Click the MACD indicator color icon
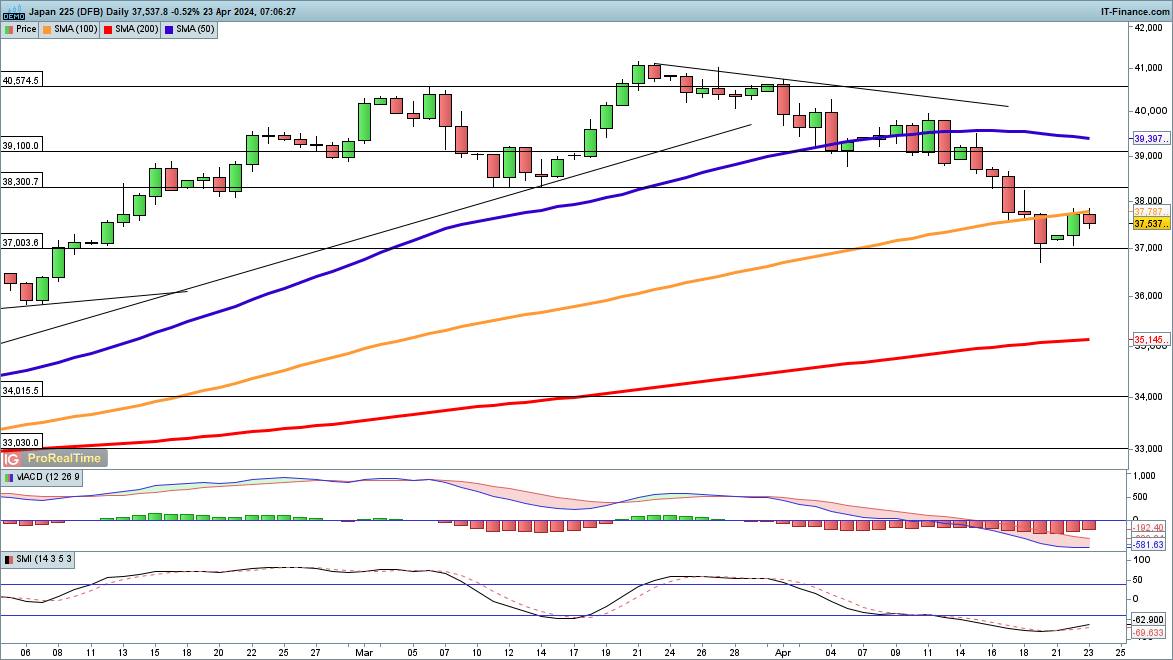This screenshot has width=1173, height=660. click(8, 478)
